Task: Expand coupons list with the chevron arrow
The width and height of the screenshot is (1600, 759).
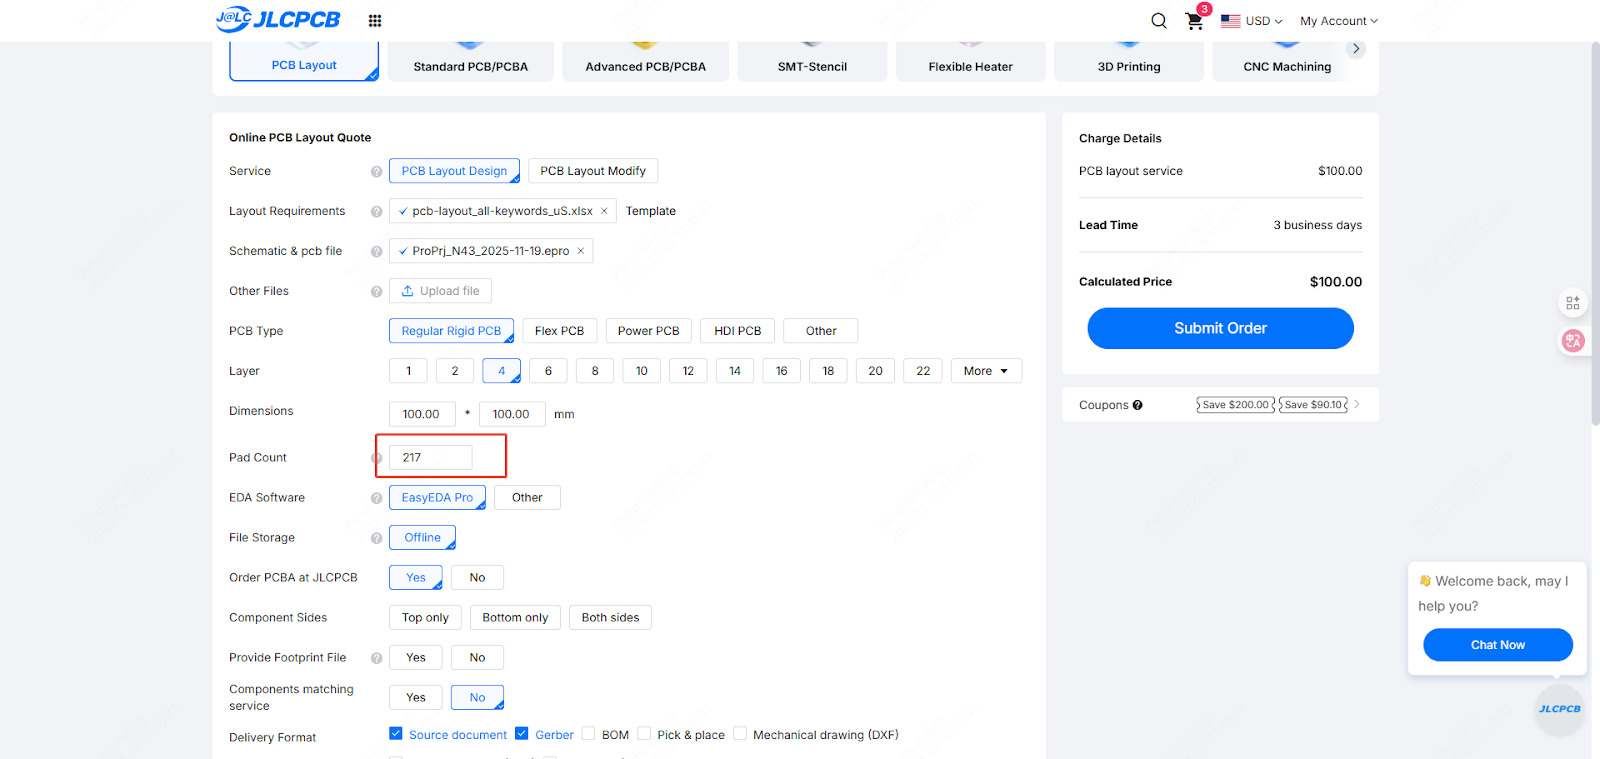Action: 1357,405
